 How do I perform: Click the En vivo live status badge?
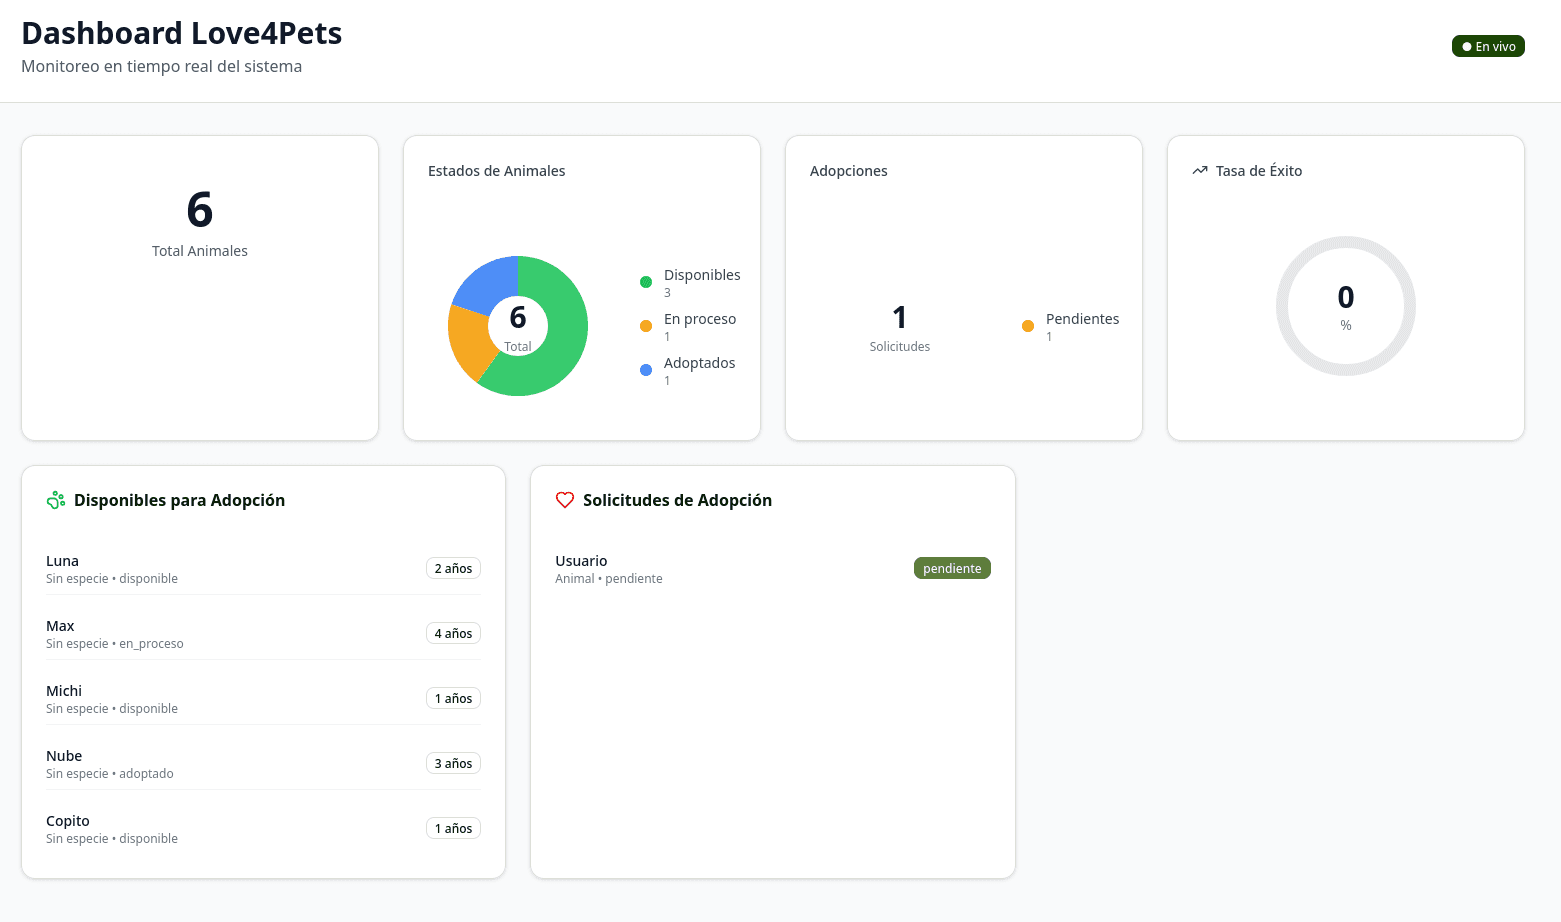click(x=1488, y=46)
